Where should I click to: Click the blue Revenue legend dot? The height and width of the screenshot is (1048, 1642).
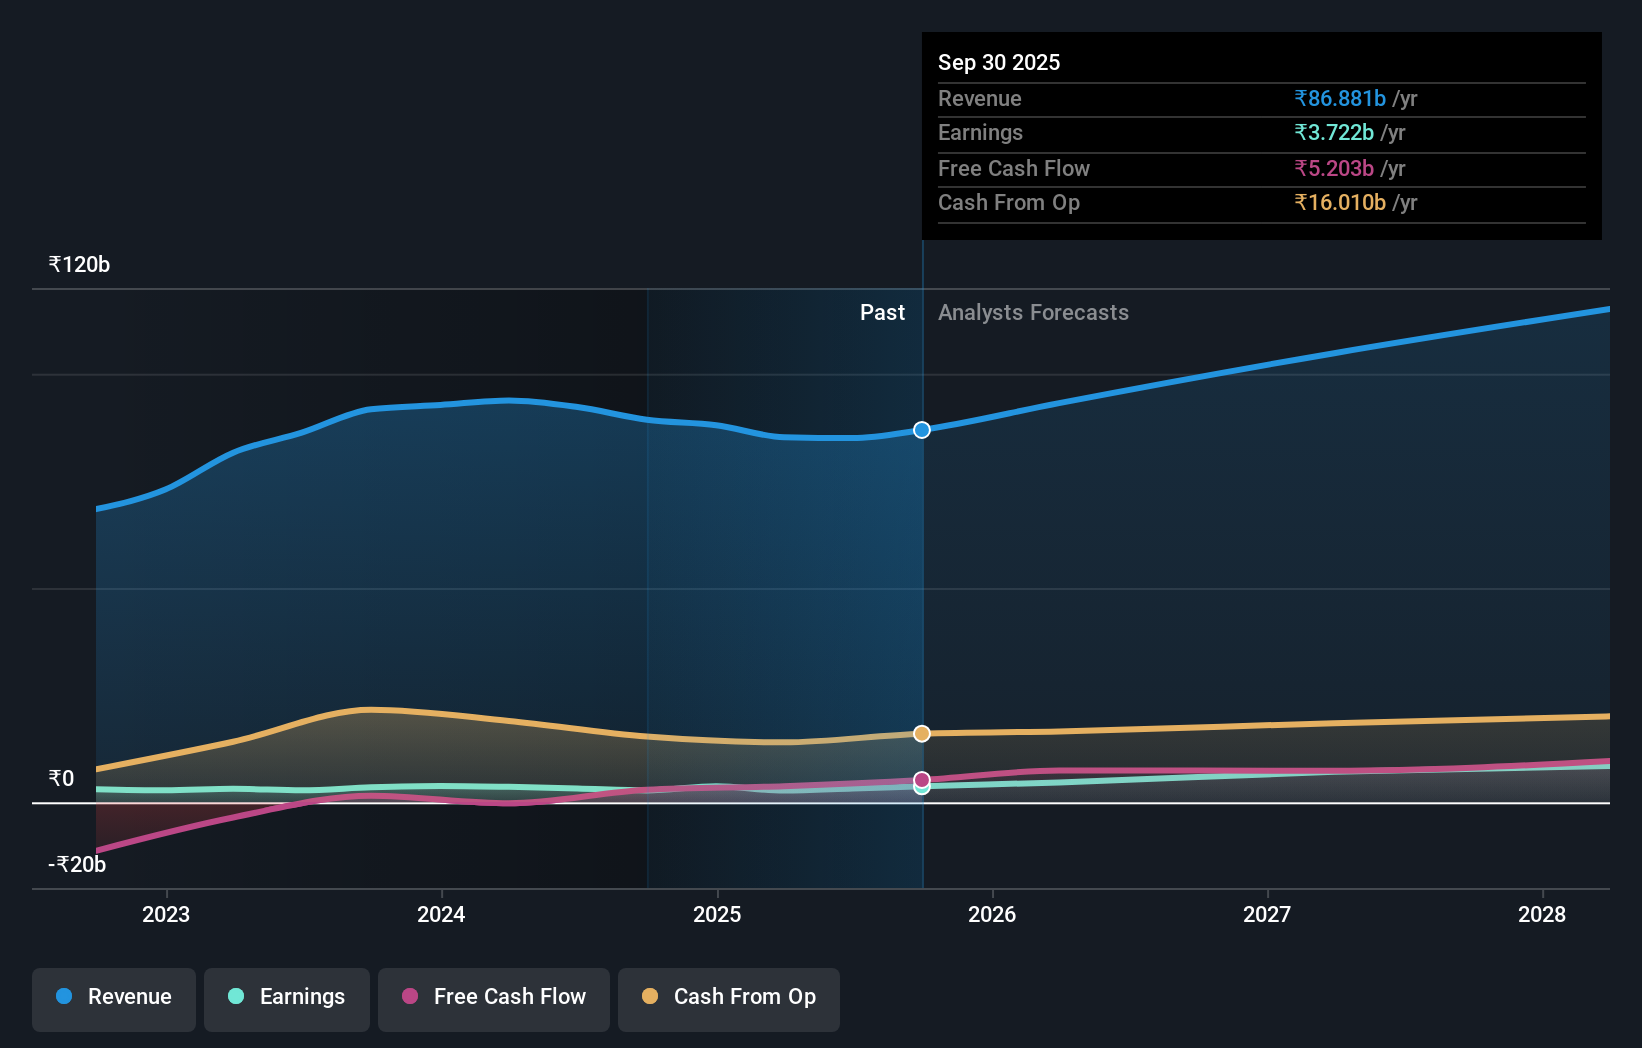tap(63, 997)
